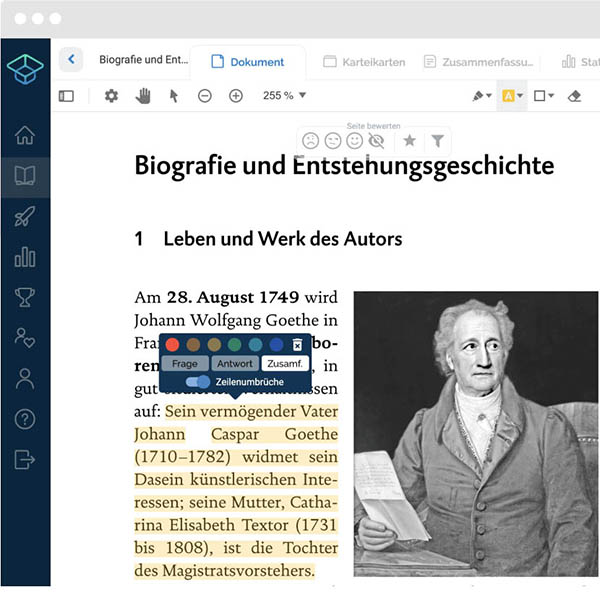Image resolution: width=600 pixels, height=600 pixels.
Task: Go to the Home sidebar icon
Action: (x=25, y=135)
